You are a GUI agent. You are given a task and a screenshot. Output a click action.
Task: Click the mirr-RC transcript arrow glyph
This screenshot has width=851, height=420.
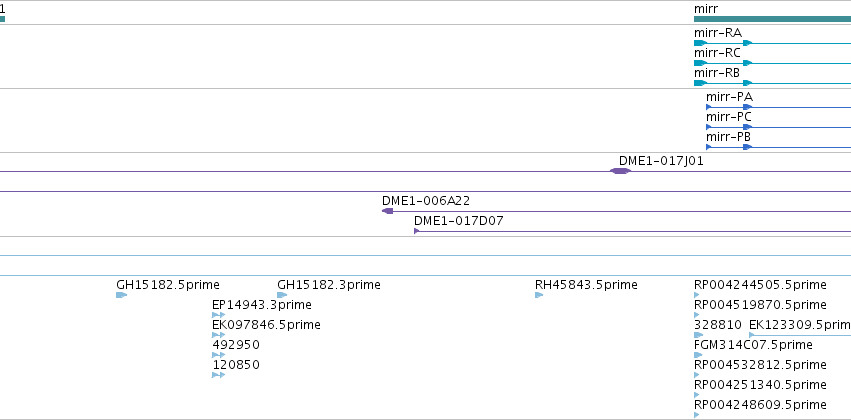click(701, 63)
